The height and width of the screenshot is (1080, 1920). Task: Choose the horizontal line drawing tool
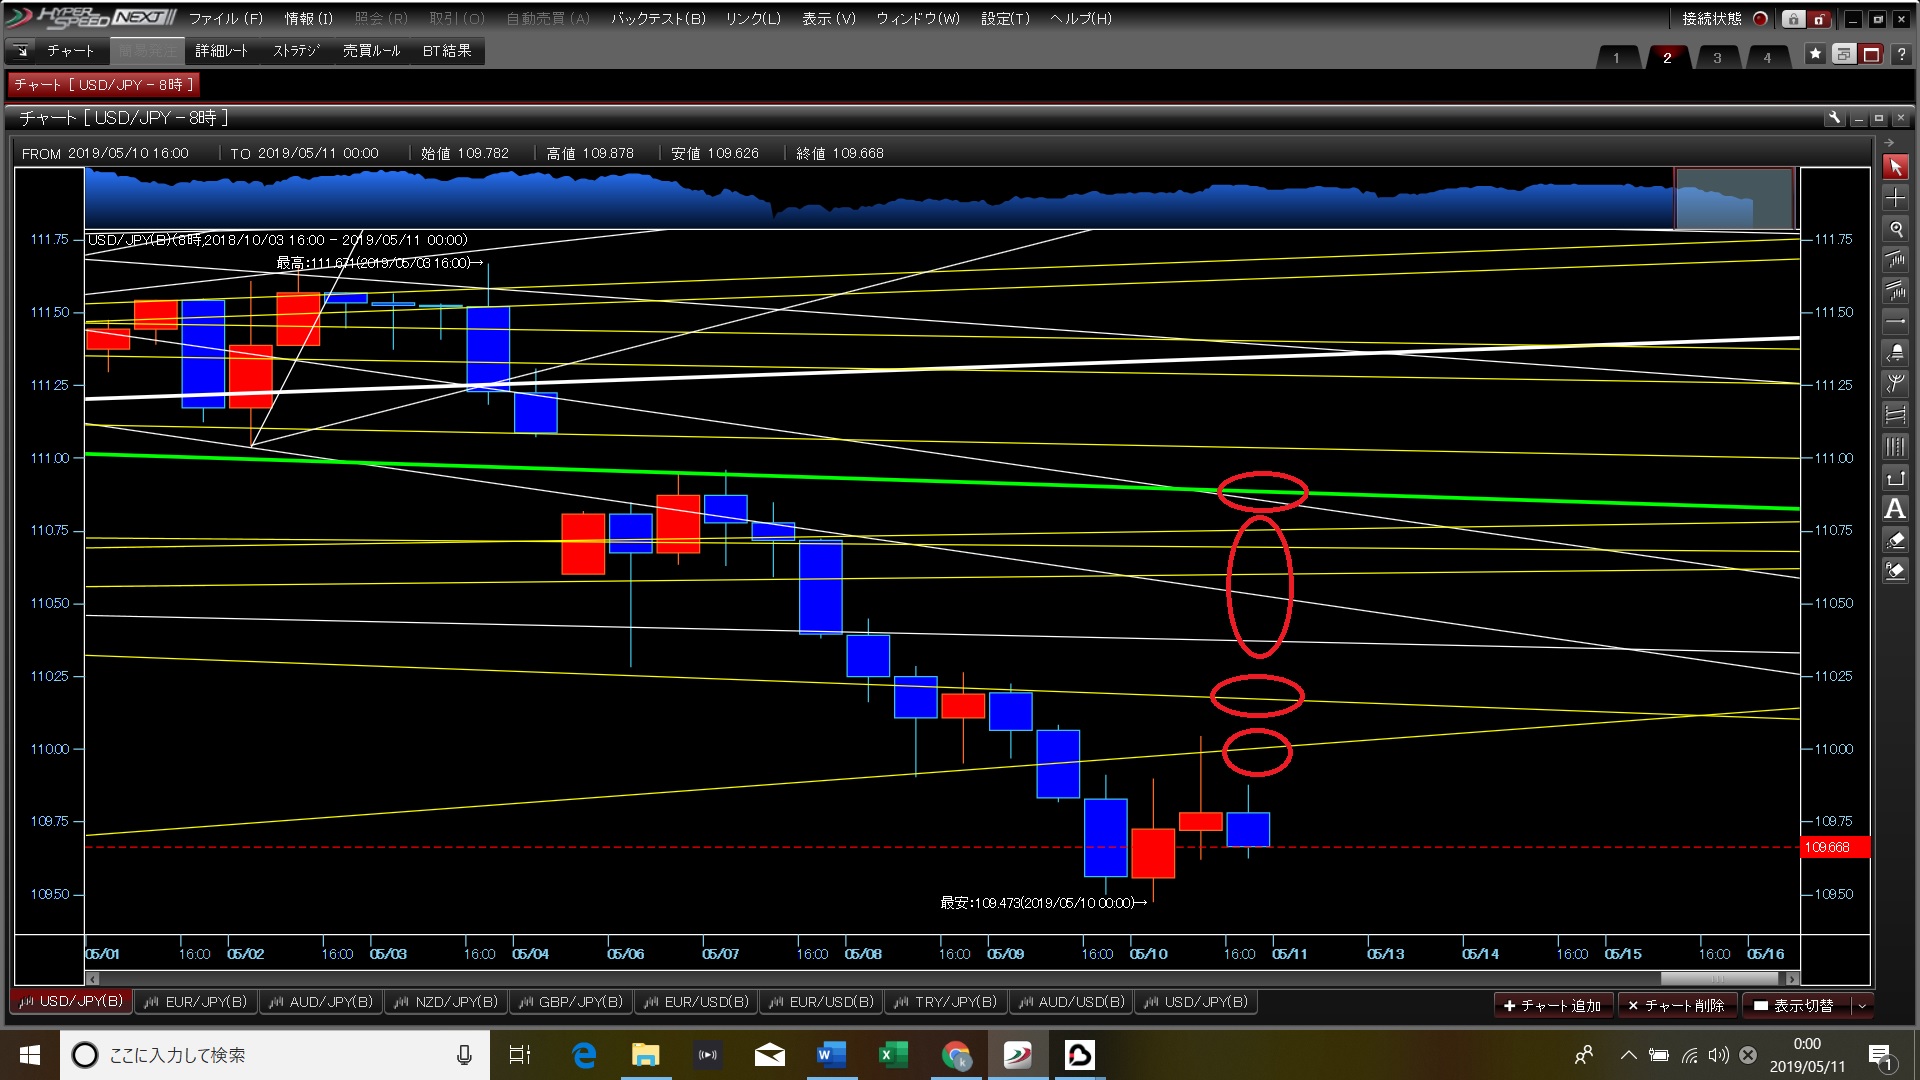click(1895, 322)
